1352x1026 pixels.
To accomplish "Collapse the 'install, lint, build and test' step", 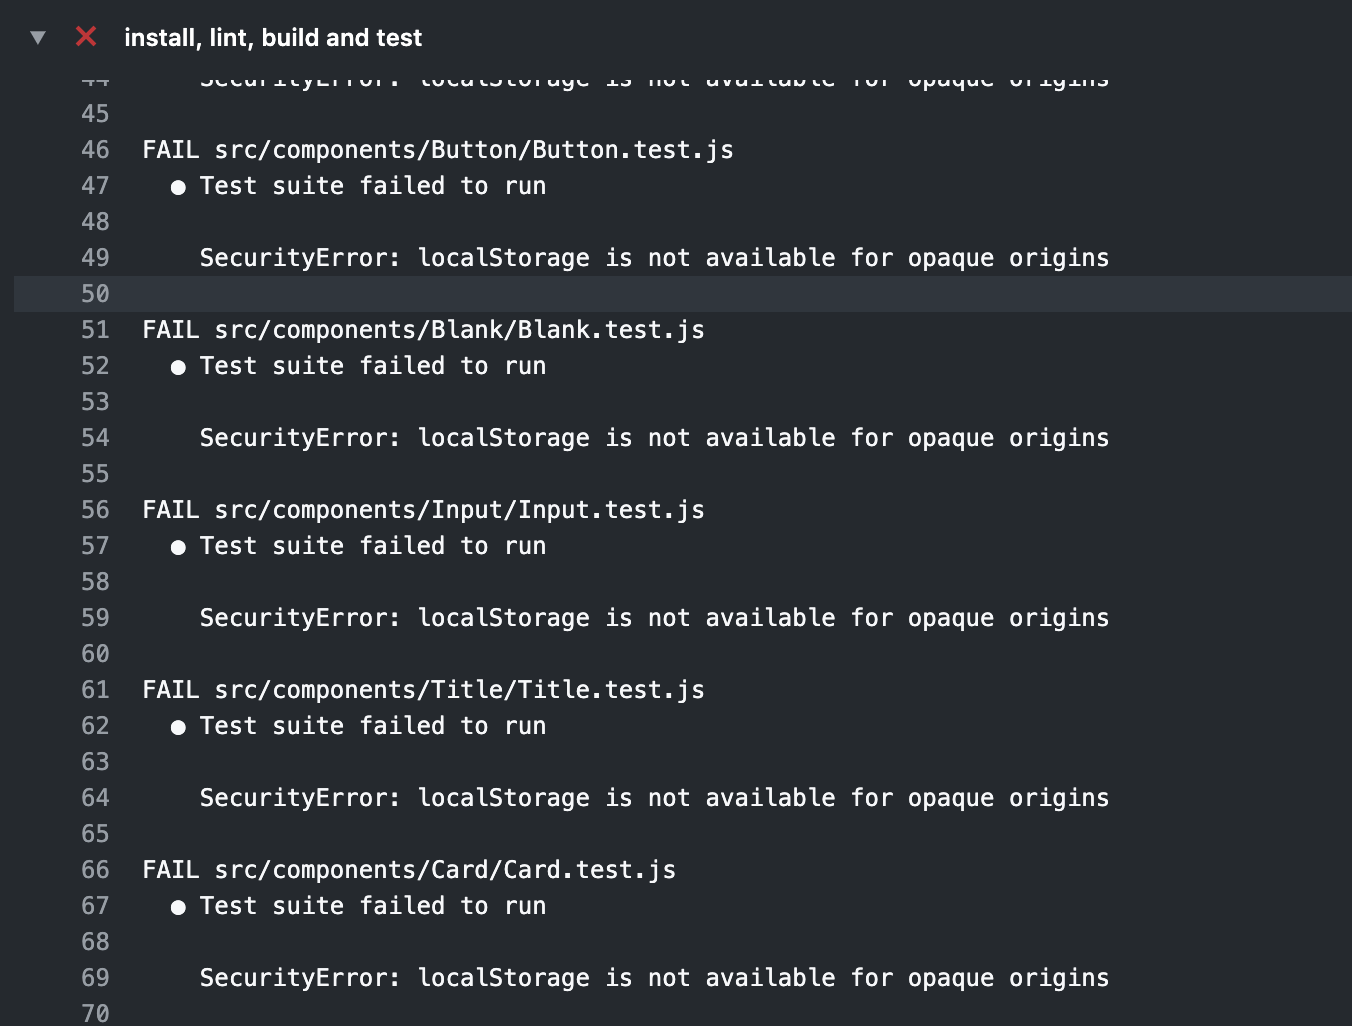I will [x=38, y=36].
